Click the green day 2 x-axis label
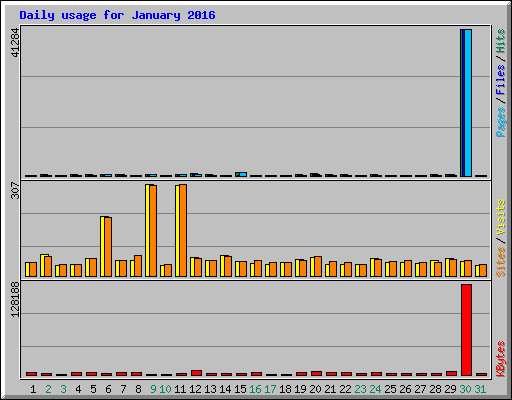 48,389
